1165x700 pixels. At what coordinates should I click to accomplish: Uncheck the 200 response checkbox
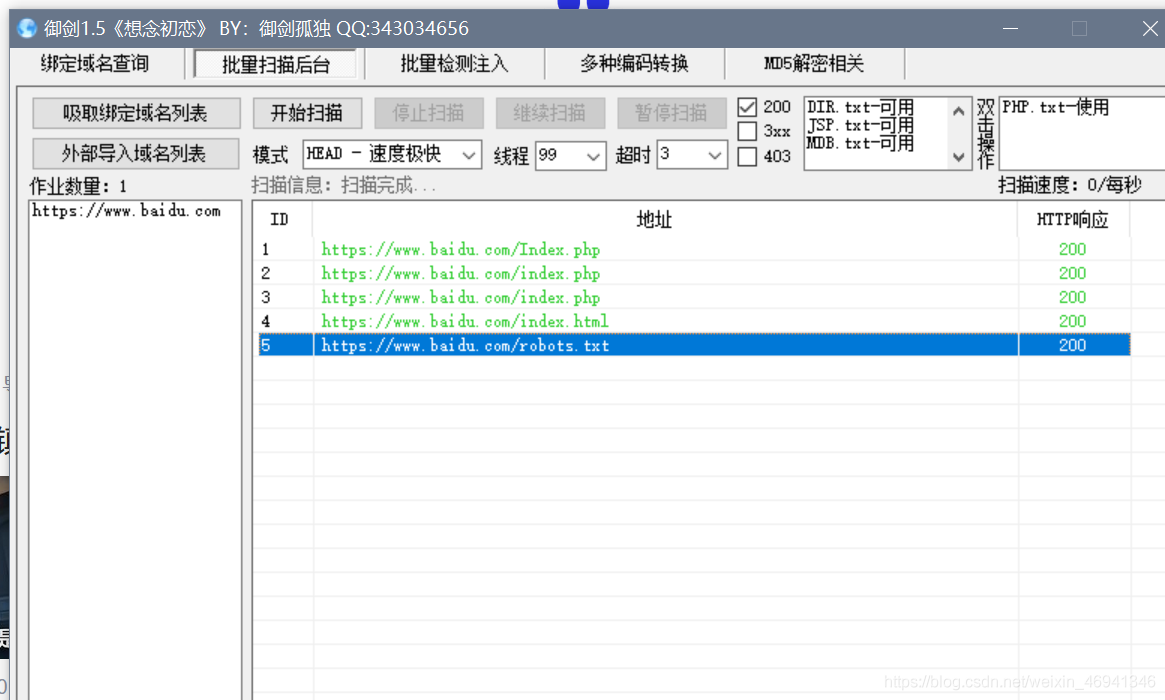click(x=747, y=107)
